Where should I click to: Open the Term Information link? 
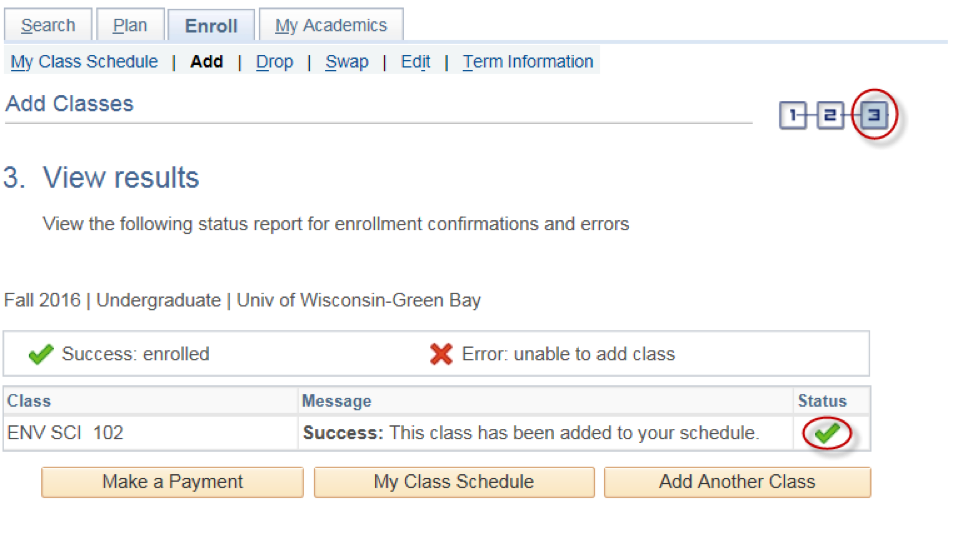point(528,61)
